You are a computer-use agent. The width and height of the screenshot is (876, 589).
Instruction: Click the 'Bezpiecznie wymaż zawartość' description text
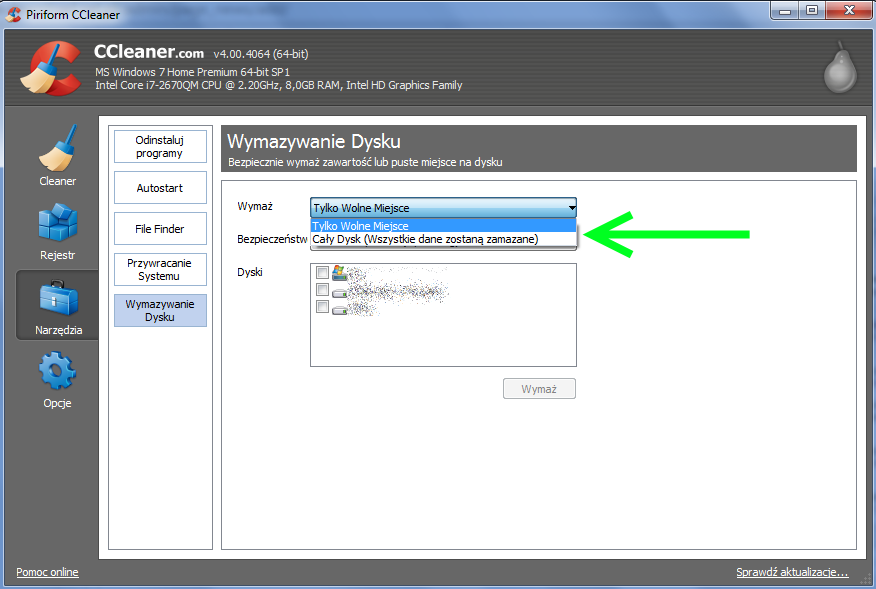[365, 162]
